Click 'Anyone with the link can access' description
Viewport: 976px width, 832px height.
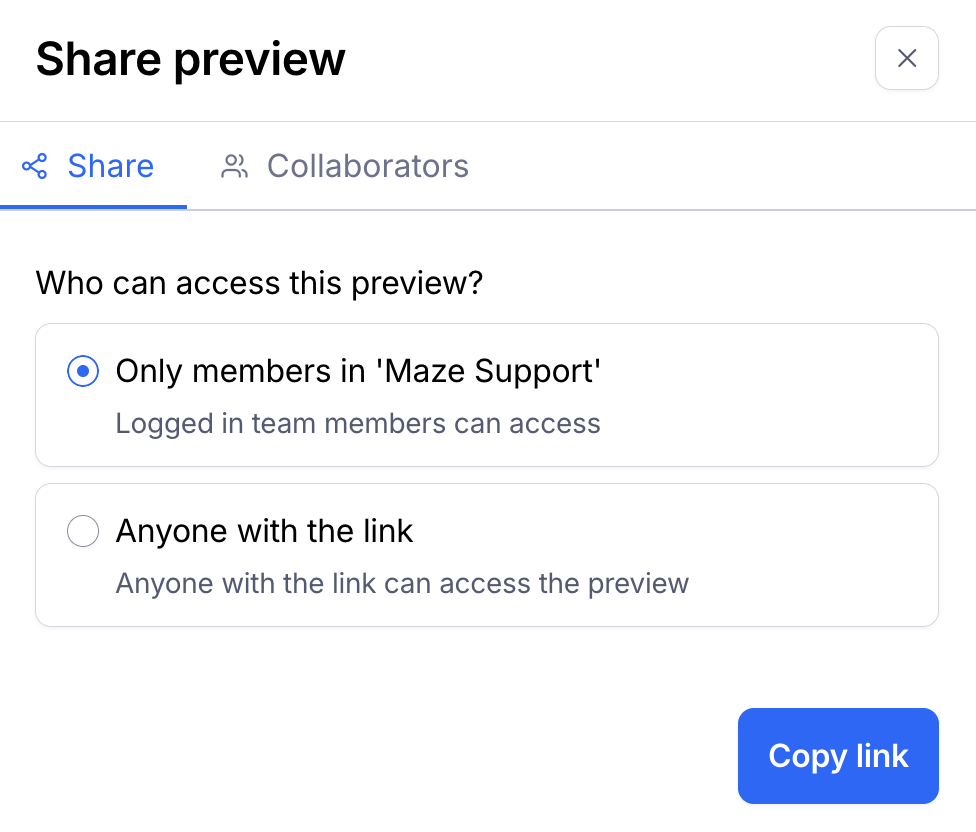pyautogui.click(x=402, y=584)
